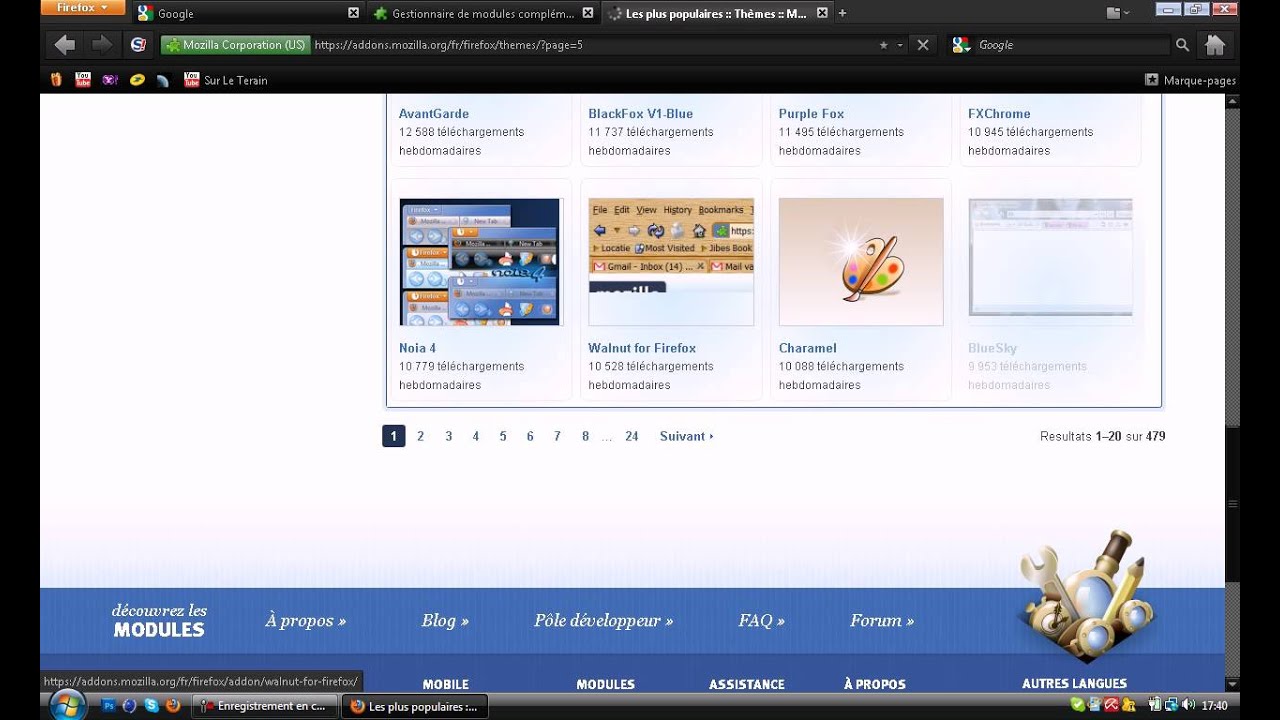Click the découvrez les Modules logo
The height and width of the screenshot is (720, 1280).
pyautogui.click(x=159, y=620)
